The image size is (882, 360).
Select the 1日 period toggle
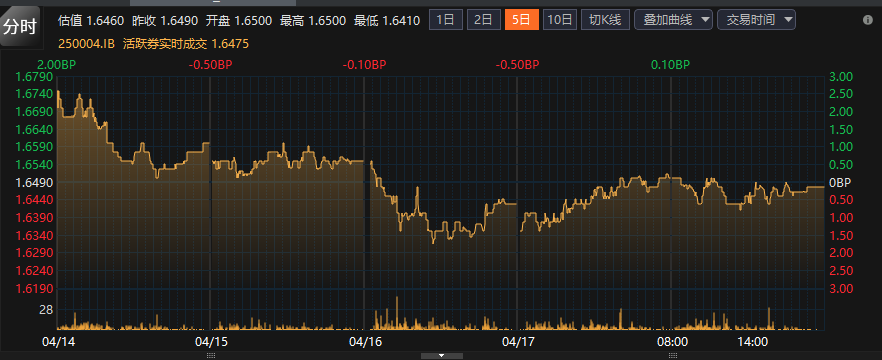446,20
